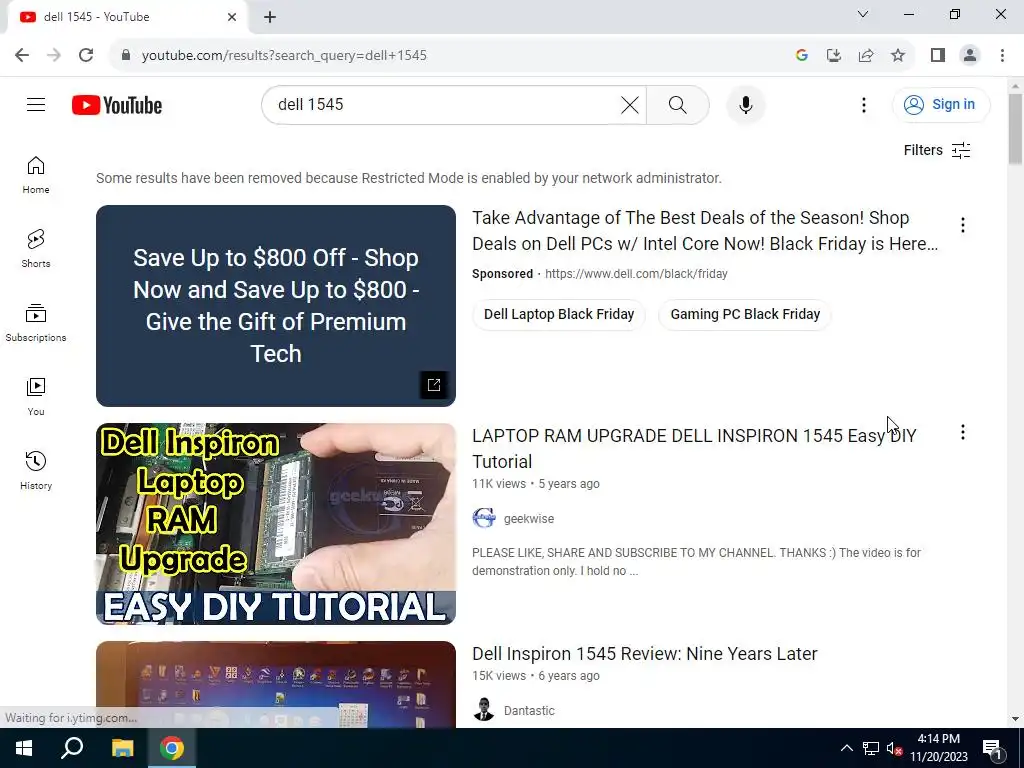Click the geekwise channel avatar

pos(484,519)
